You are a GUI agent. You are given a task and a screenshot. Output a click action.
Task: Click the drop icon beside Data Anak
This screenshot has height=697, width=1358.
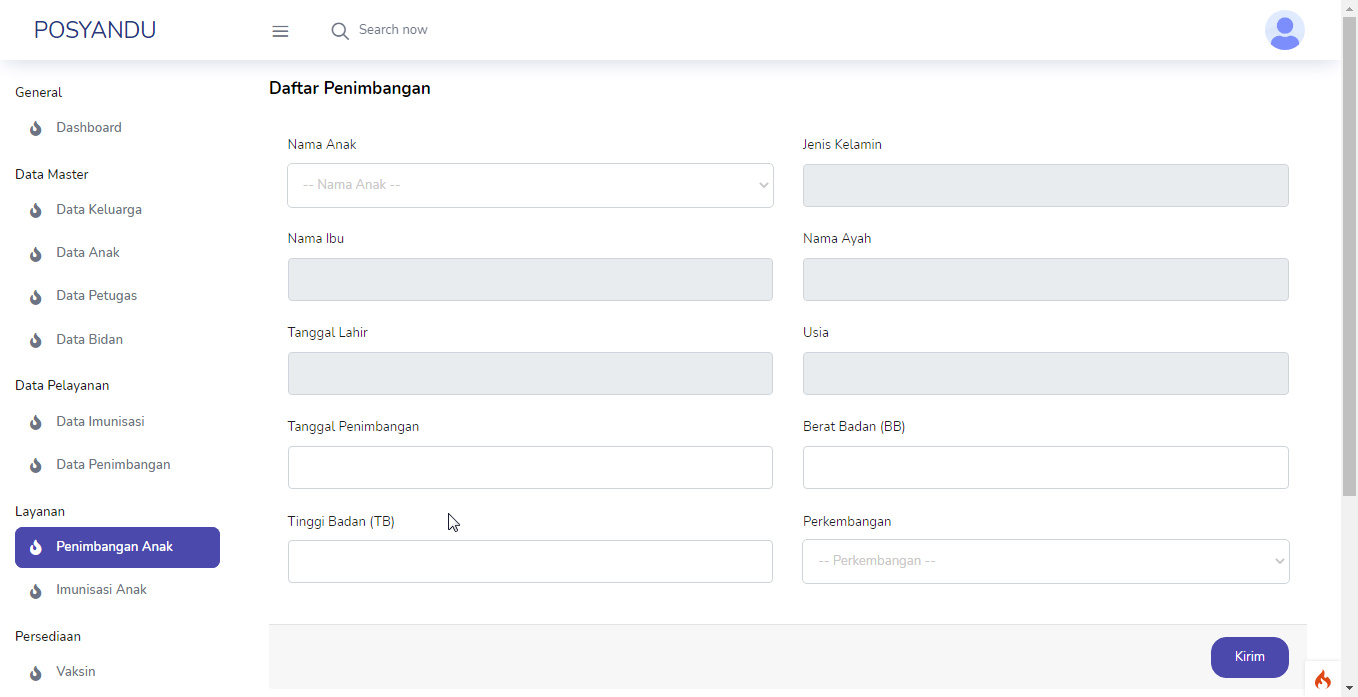pos(35,253)
